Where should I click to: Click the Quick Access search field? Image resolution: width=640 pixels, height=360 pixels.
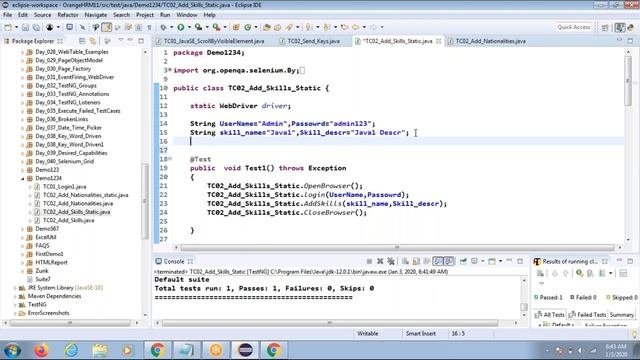click(x=573, y=27)
